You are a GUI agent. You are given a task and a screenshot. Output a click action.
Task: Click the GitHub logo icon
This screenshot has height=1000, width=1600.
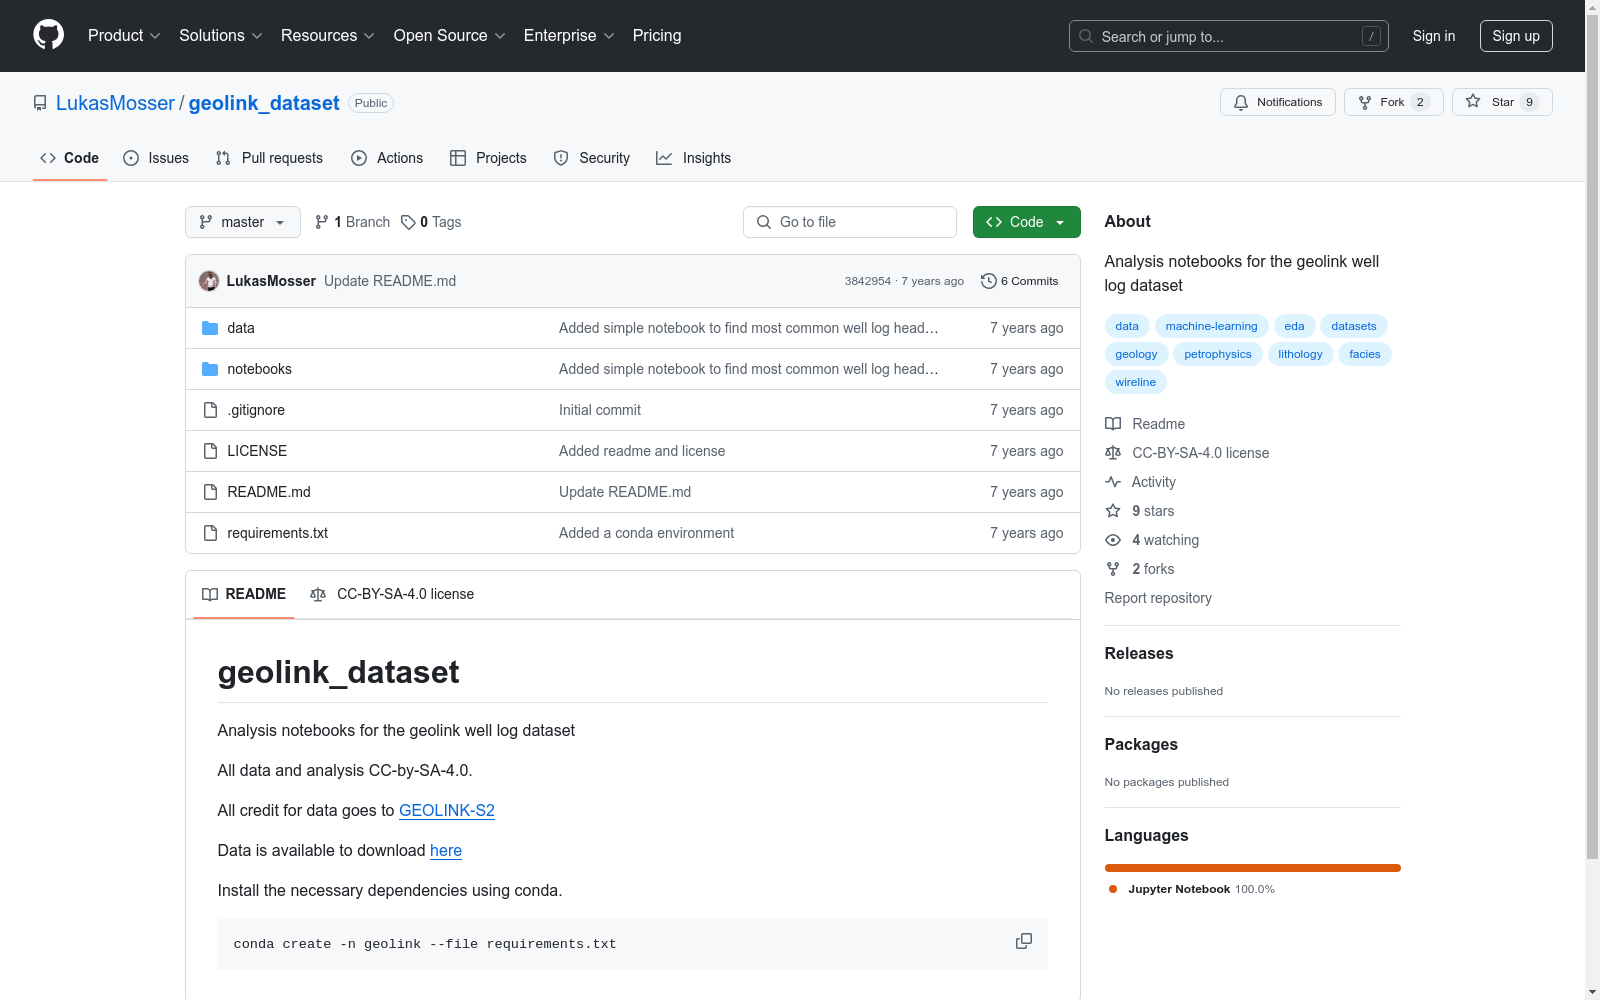pos(48,35)
